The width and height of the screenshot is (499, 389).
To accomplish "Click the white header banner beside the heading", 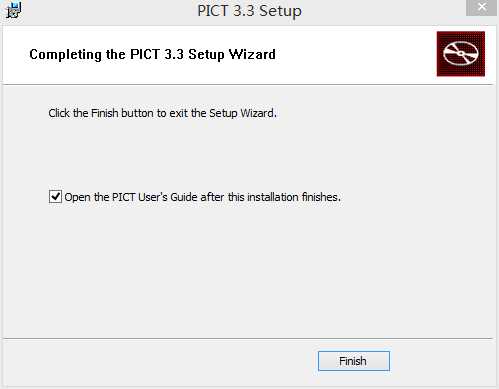I will (x=353, y=55).
